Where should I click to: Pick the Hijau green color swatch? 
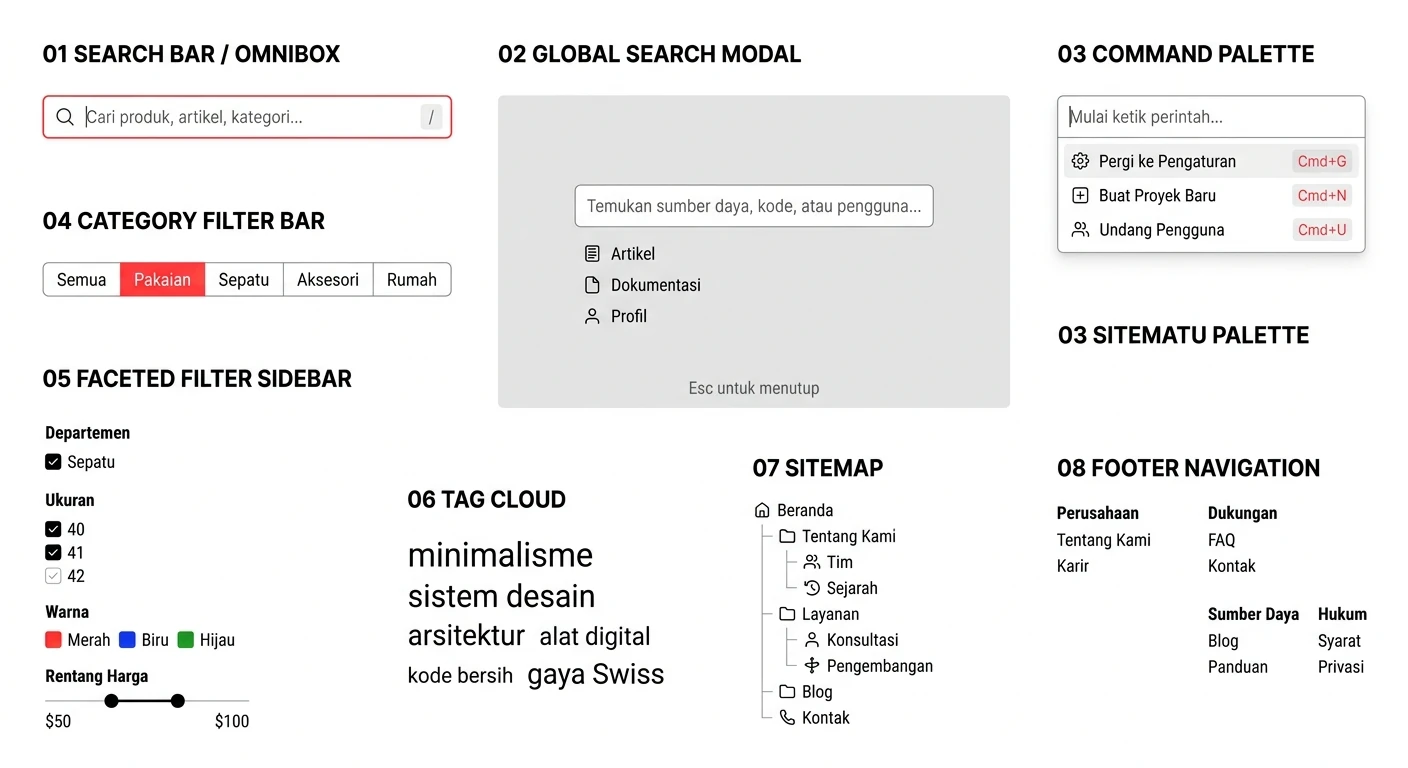click(x=185, y=640)
